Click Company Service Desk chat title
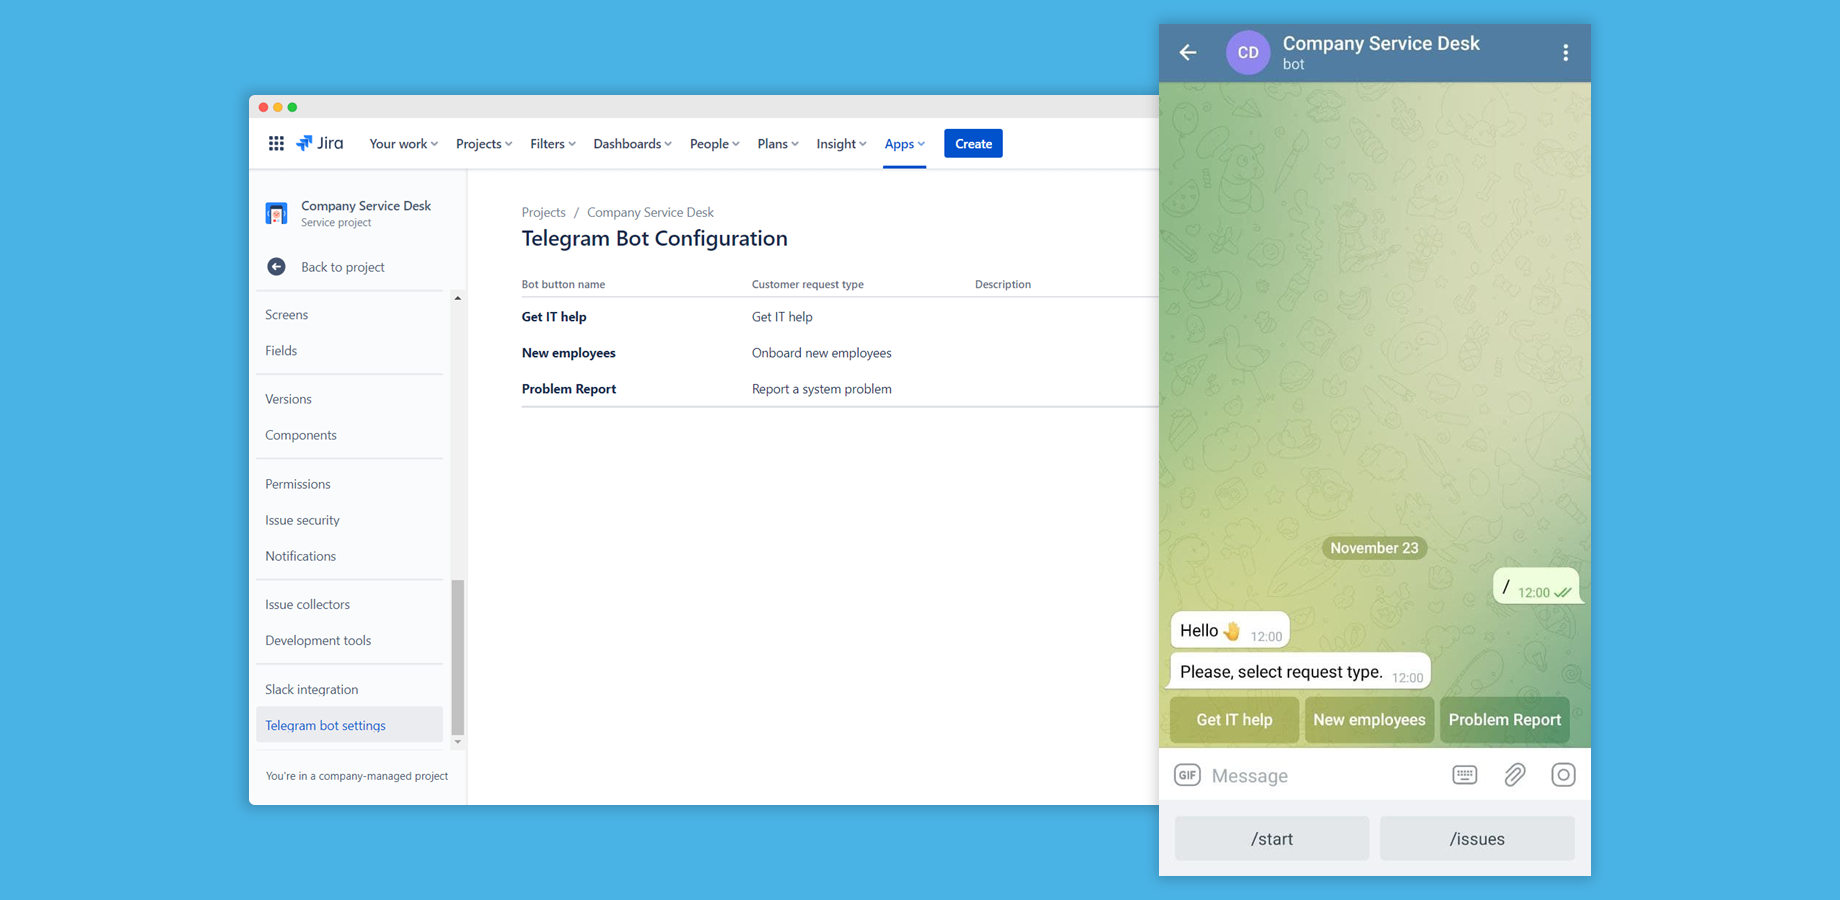This screenshot has height=900, width=1840. point(1381,43)
